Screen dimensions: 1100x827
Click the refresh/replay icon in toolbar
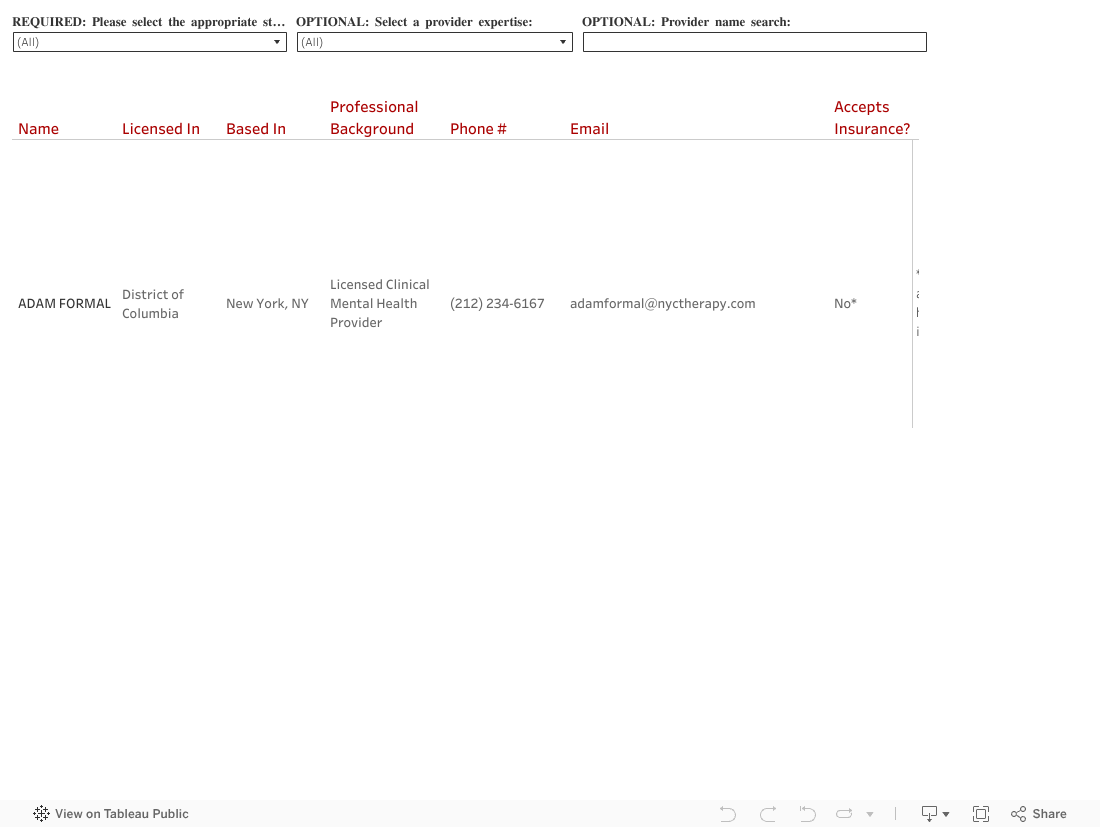tap(844, 814)
